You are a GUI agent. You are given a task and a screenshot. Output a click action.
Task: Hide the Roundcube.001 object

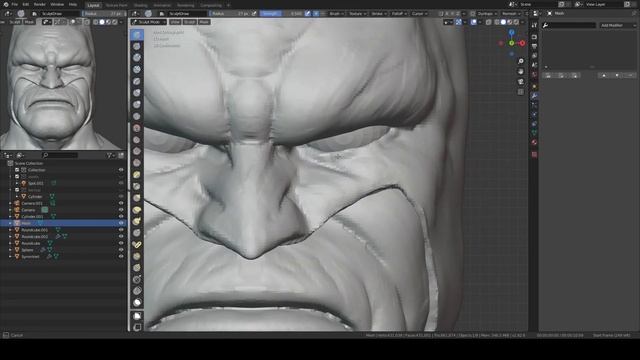121,230
